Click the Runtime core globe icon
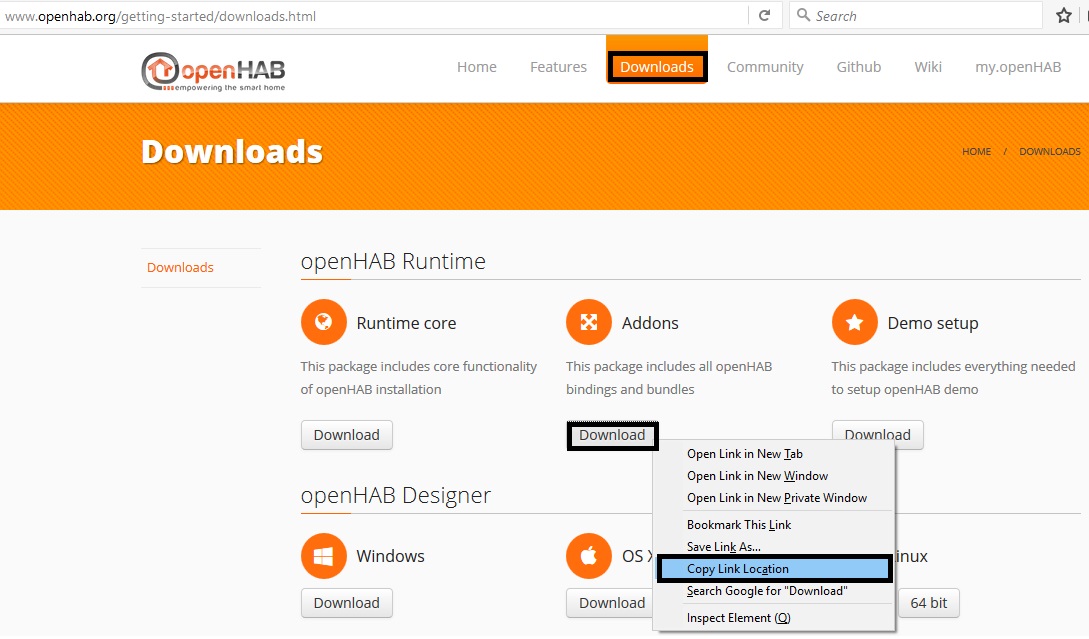 coord(324,322)
